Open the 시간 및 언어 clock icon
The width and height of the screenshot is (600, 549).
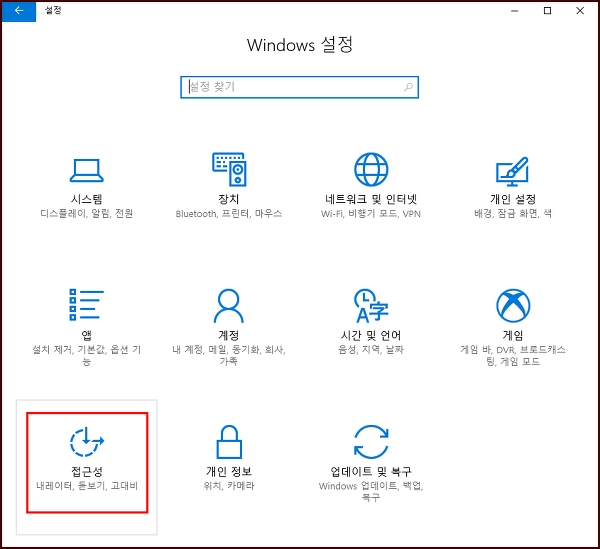coord(371,305)
